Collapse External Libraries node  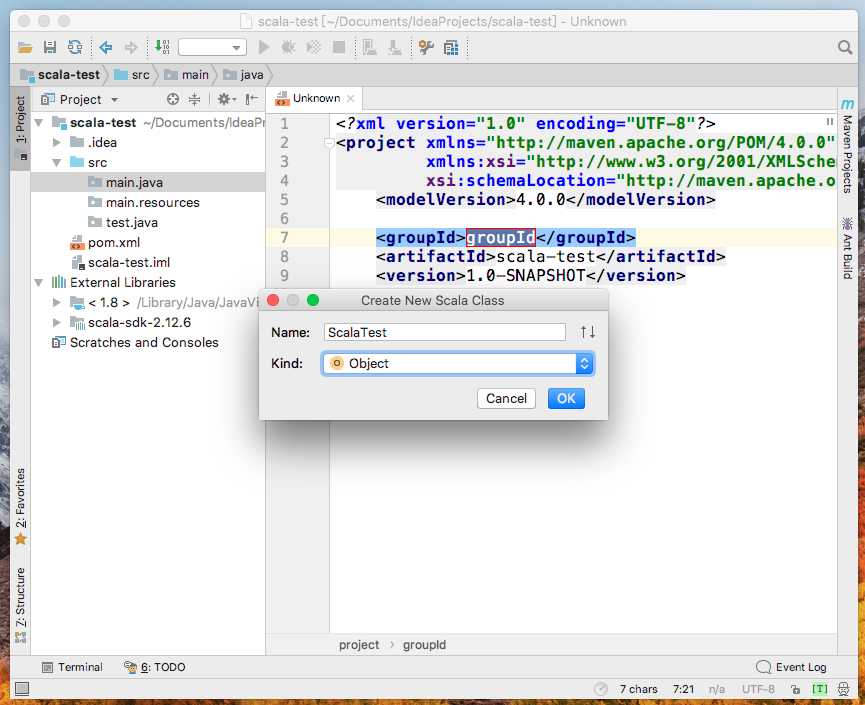[39, 282]
